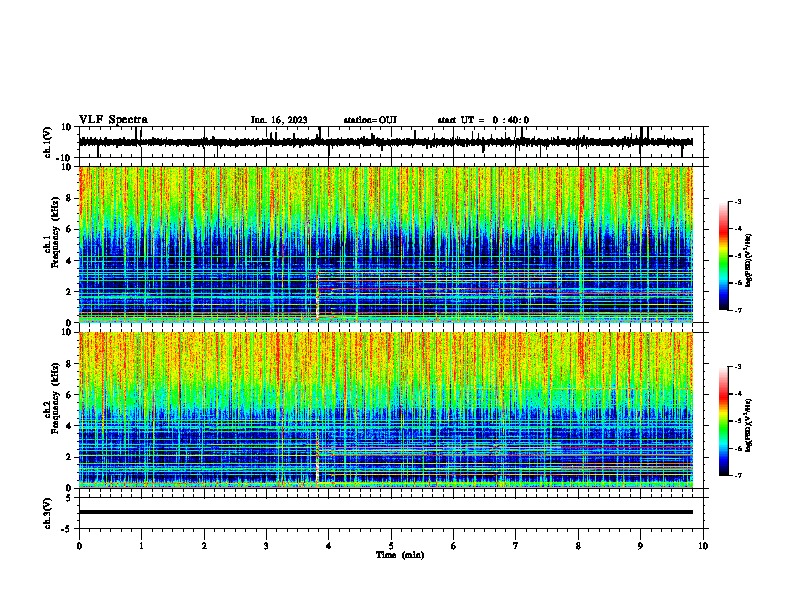
Task: Click time axis tick label "8"
Action: pos(578,546)
